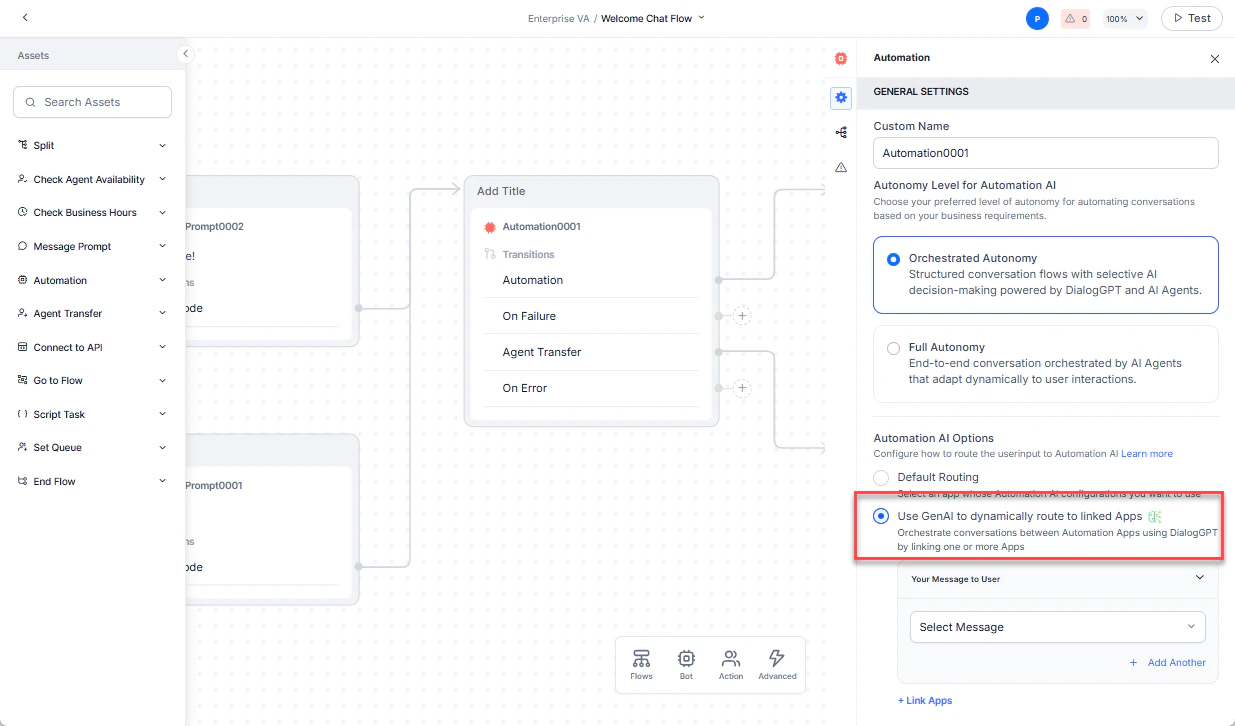Select the Bot tool in bottom toolbar
The width and height of the screenshot is (1235, 726).
686,663
